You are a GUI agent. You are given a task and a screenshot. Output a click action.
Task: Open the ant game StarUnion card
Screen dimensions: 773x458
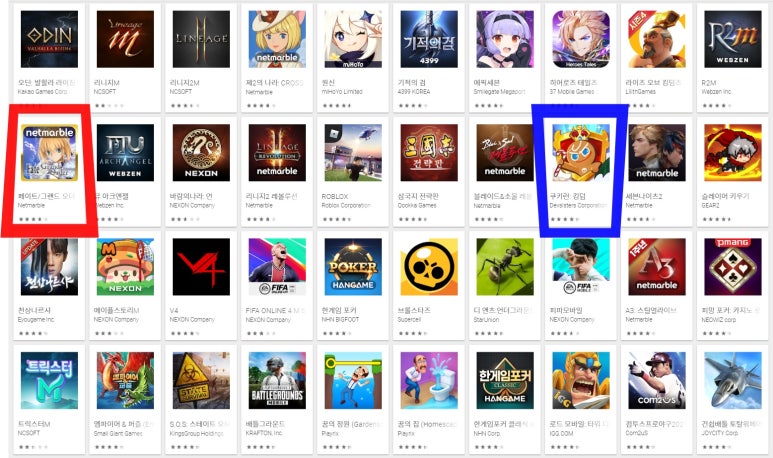pos(505,285)
